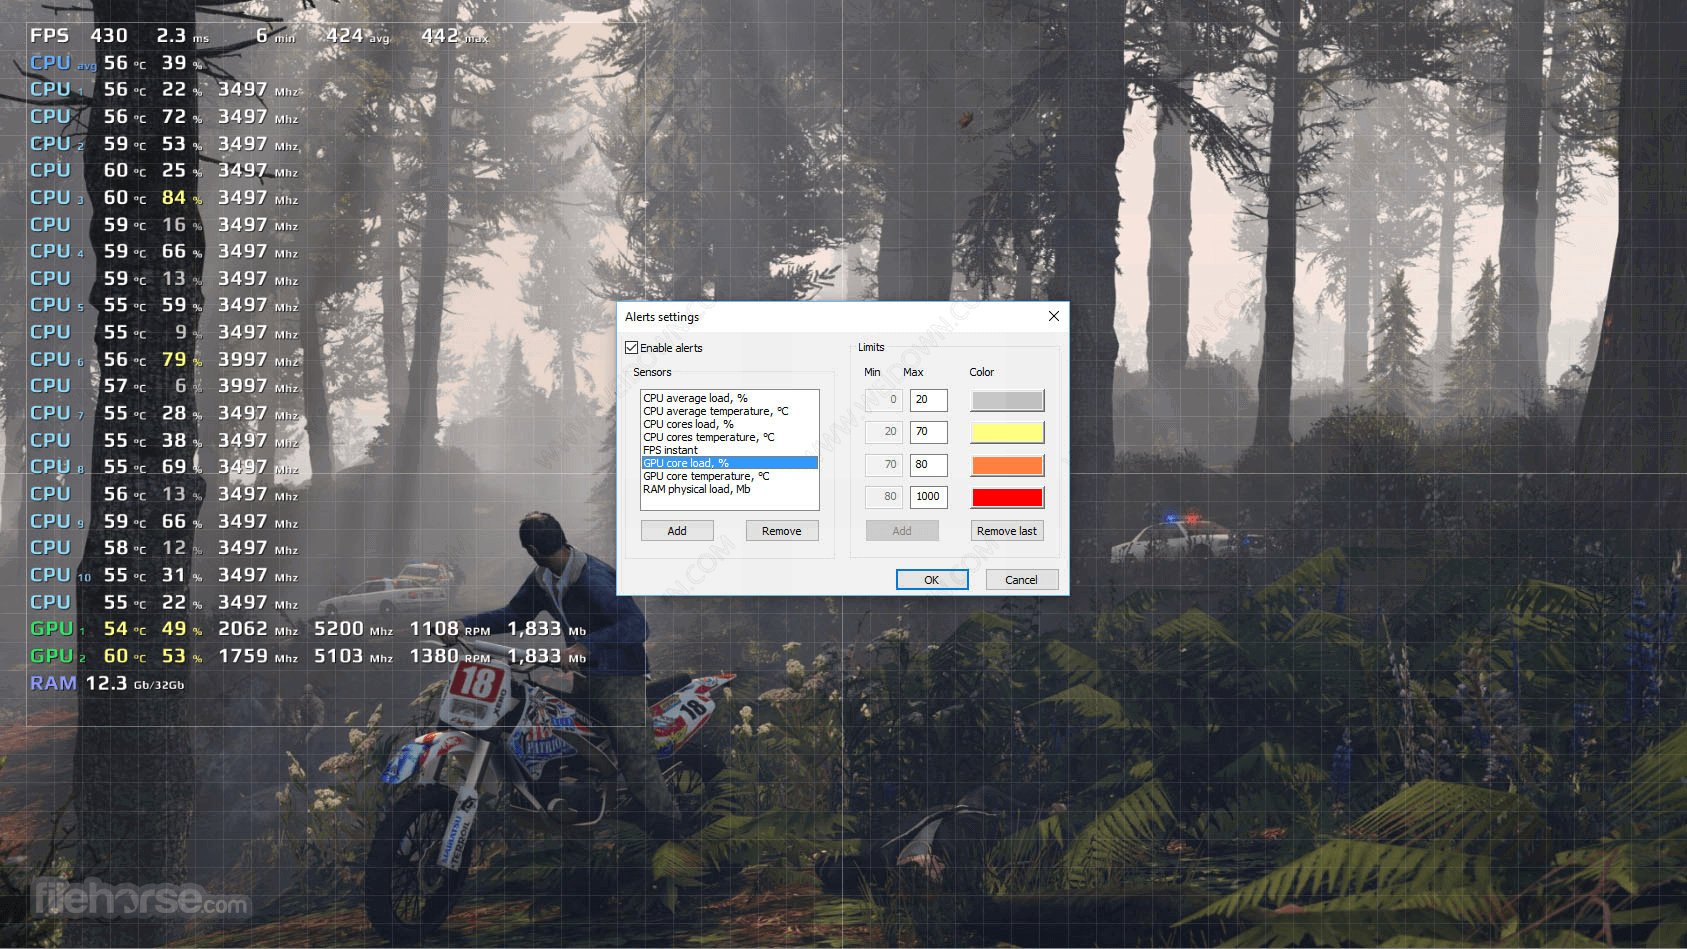Edit Max field containing 1000
This screenshot has width=1687, height=949.
coord(928,497)
